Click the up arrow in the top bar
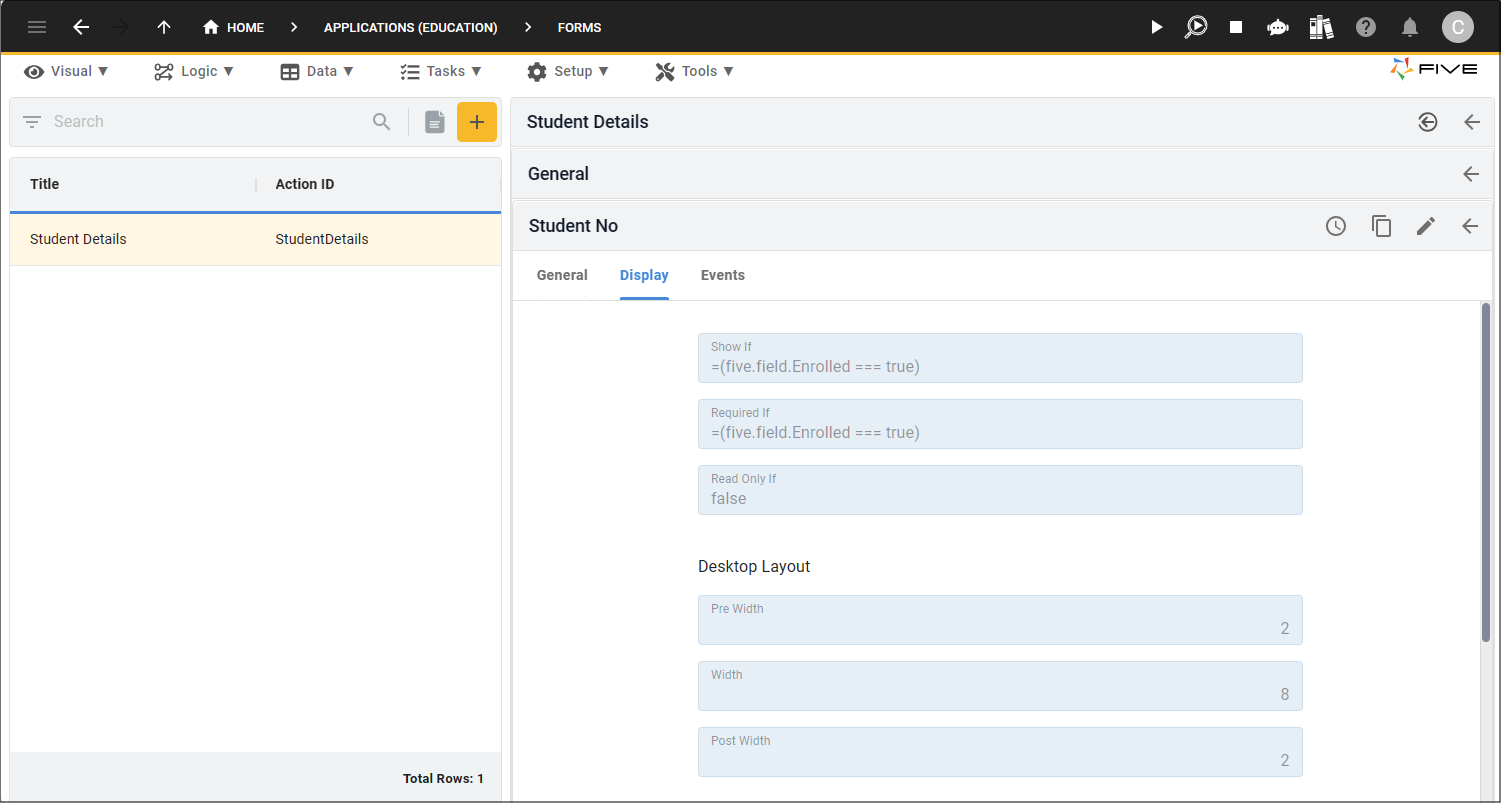This screenshot has height=803, width=1501. [164, 27]
